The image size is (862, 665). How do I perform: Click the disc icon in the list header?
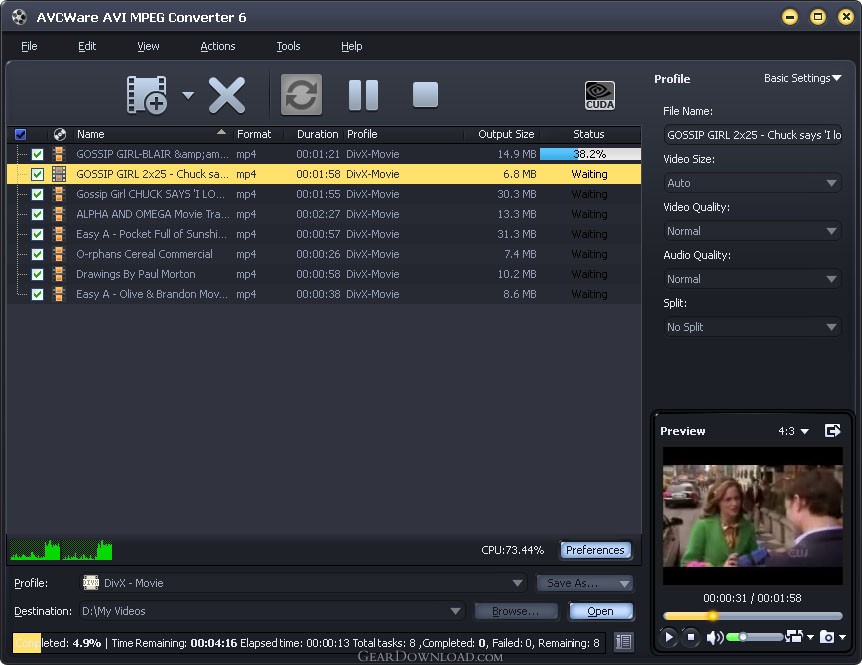pyautogui.click(x=59, y=134)
